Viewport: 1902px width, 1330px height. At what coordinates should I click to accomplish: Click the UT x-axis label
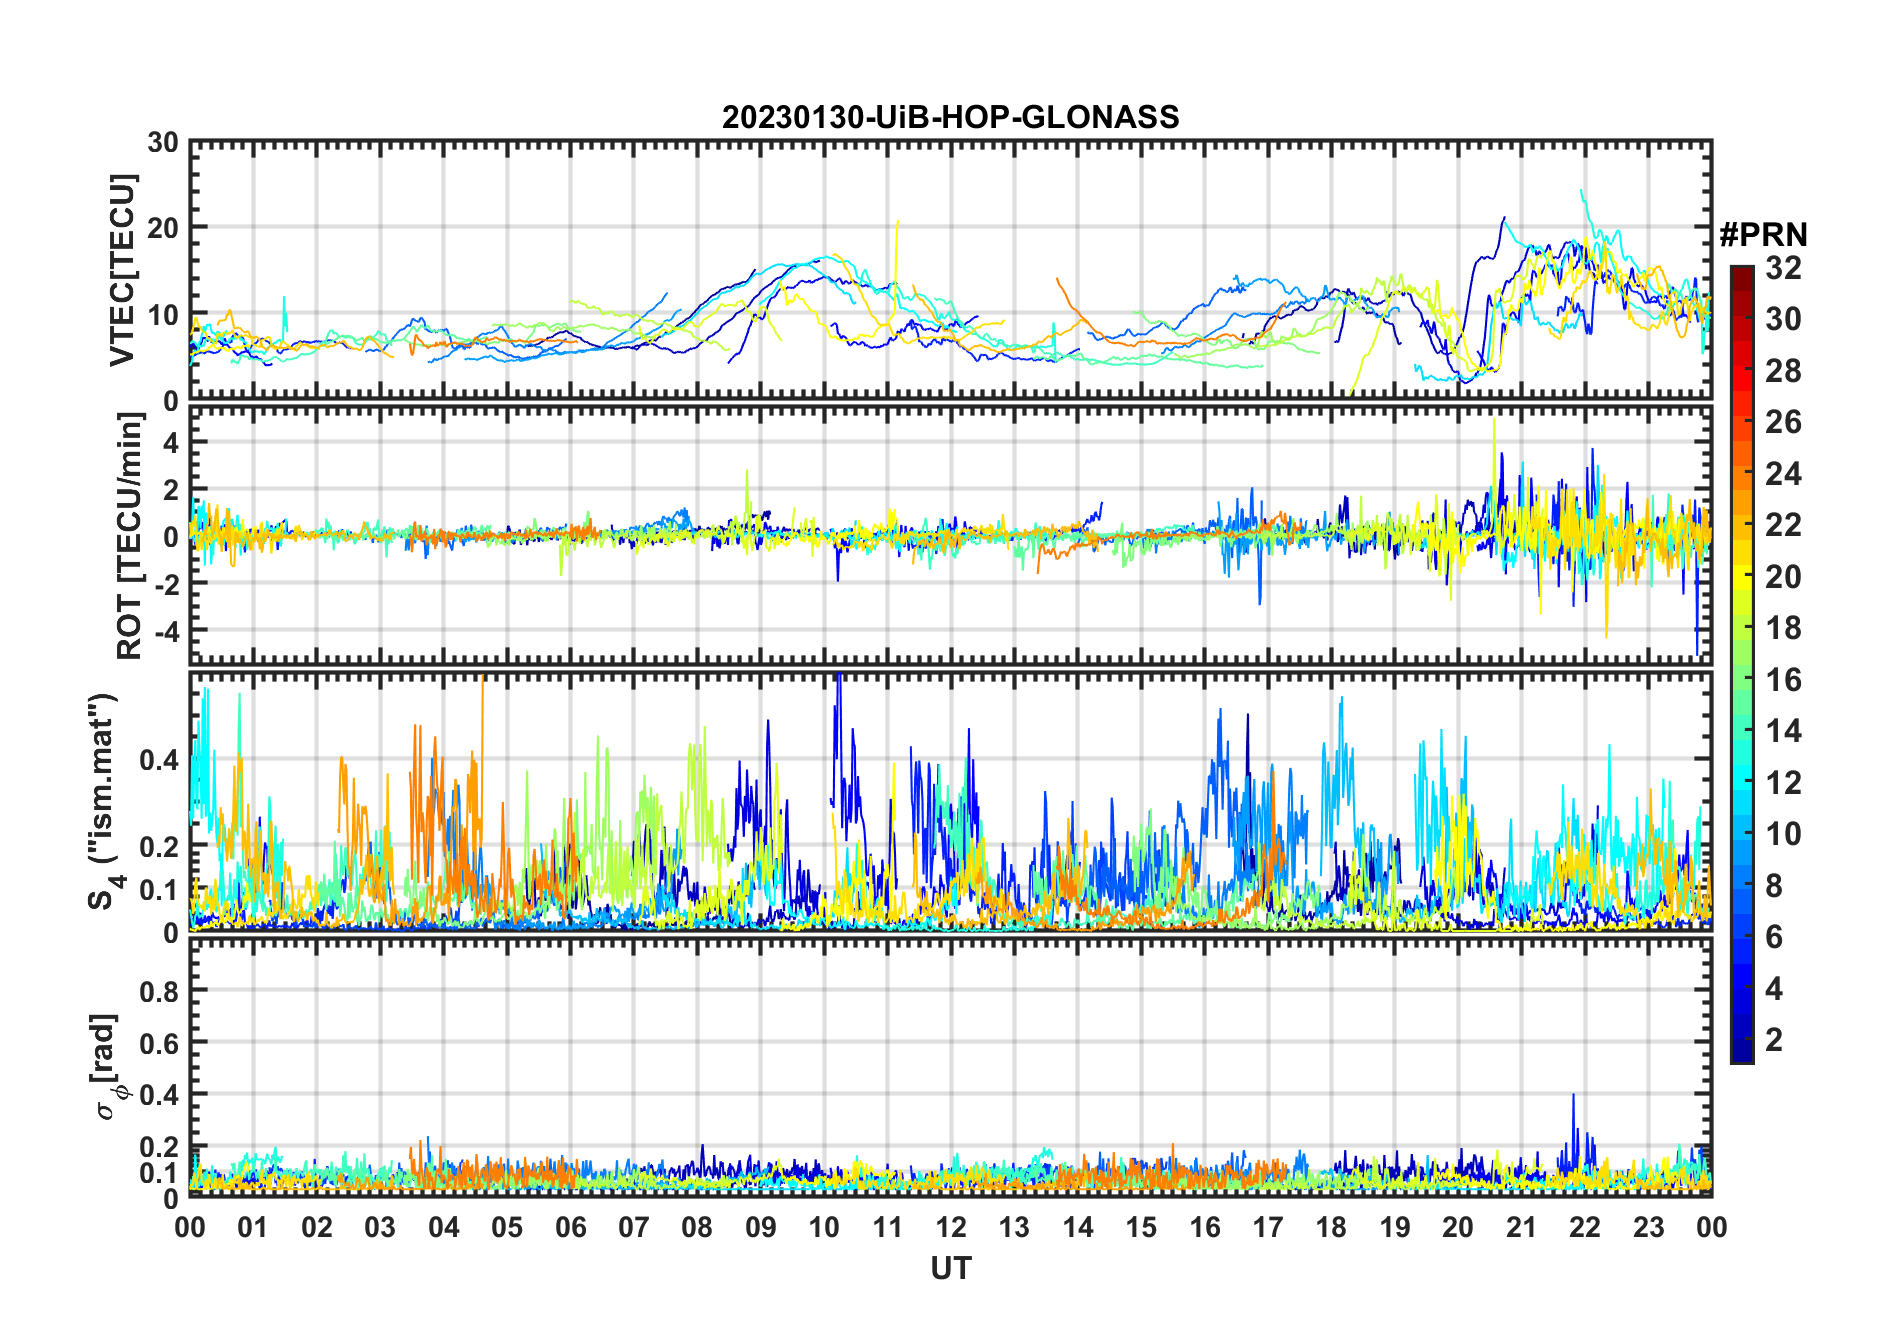(950, 1268)
